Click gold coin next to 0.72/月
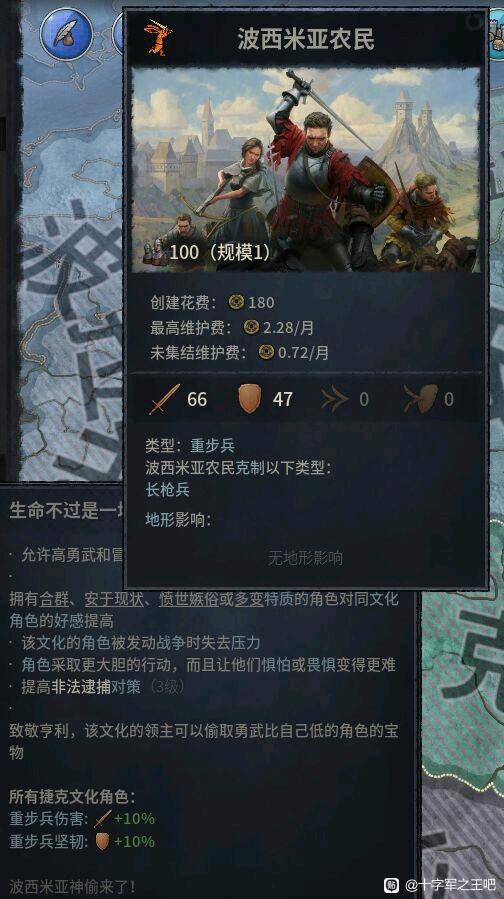This screenshot has height=899, width=504. 266,352
